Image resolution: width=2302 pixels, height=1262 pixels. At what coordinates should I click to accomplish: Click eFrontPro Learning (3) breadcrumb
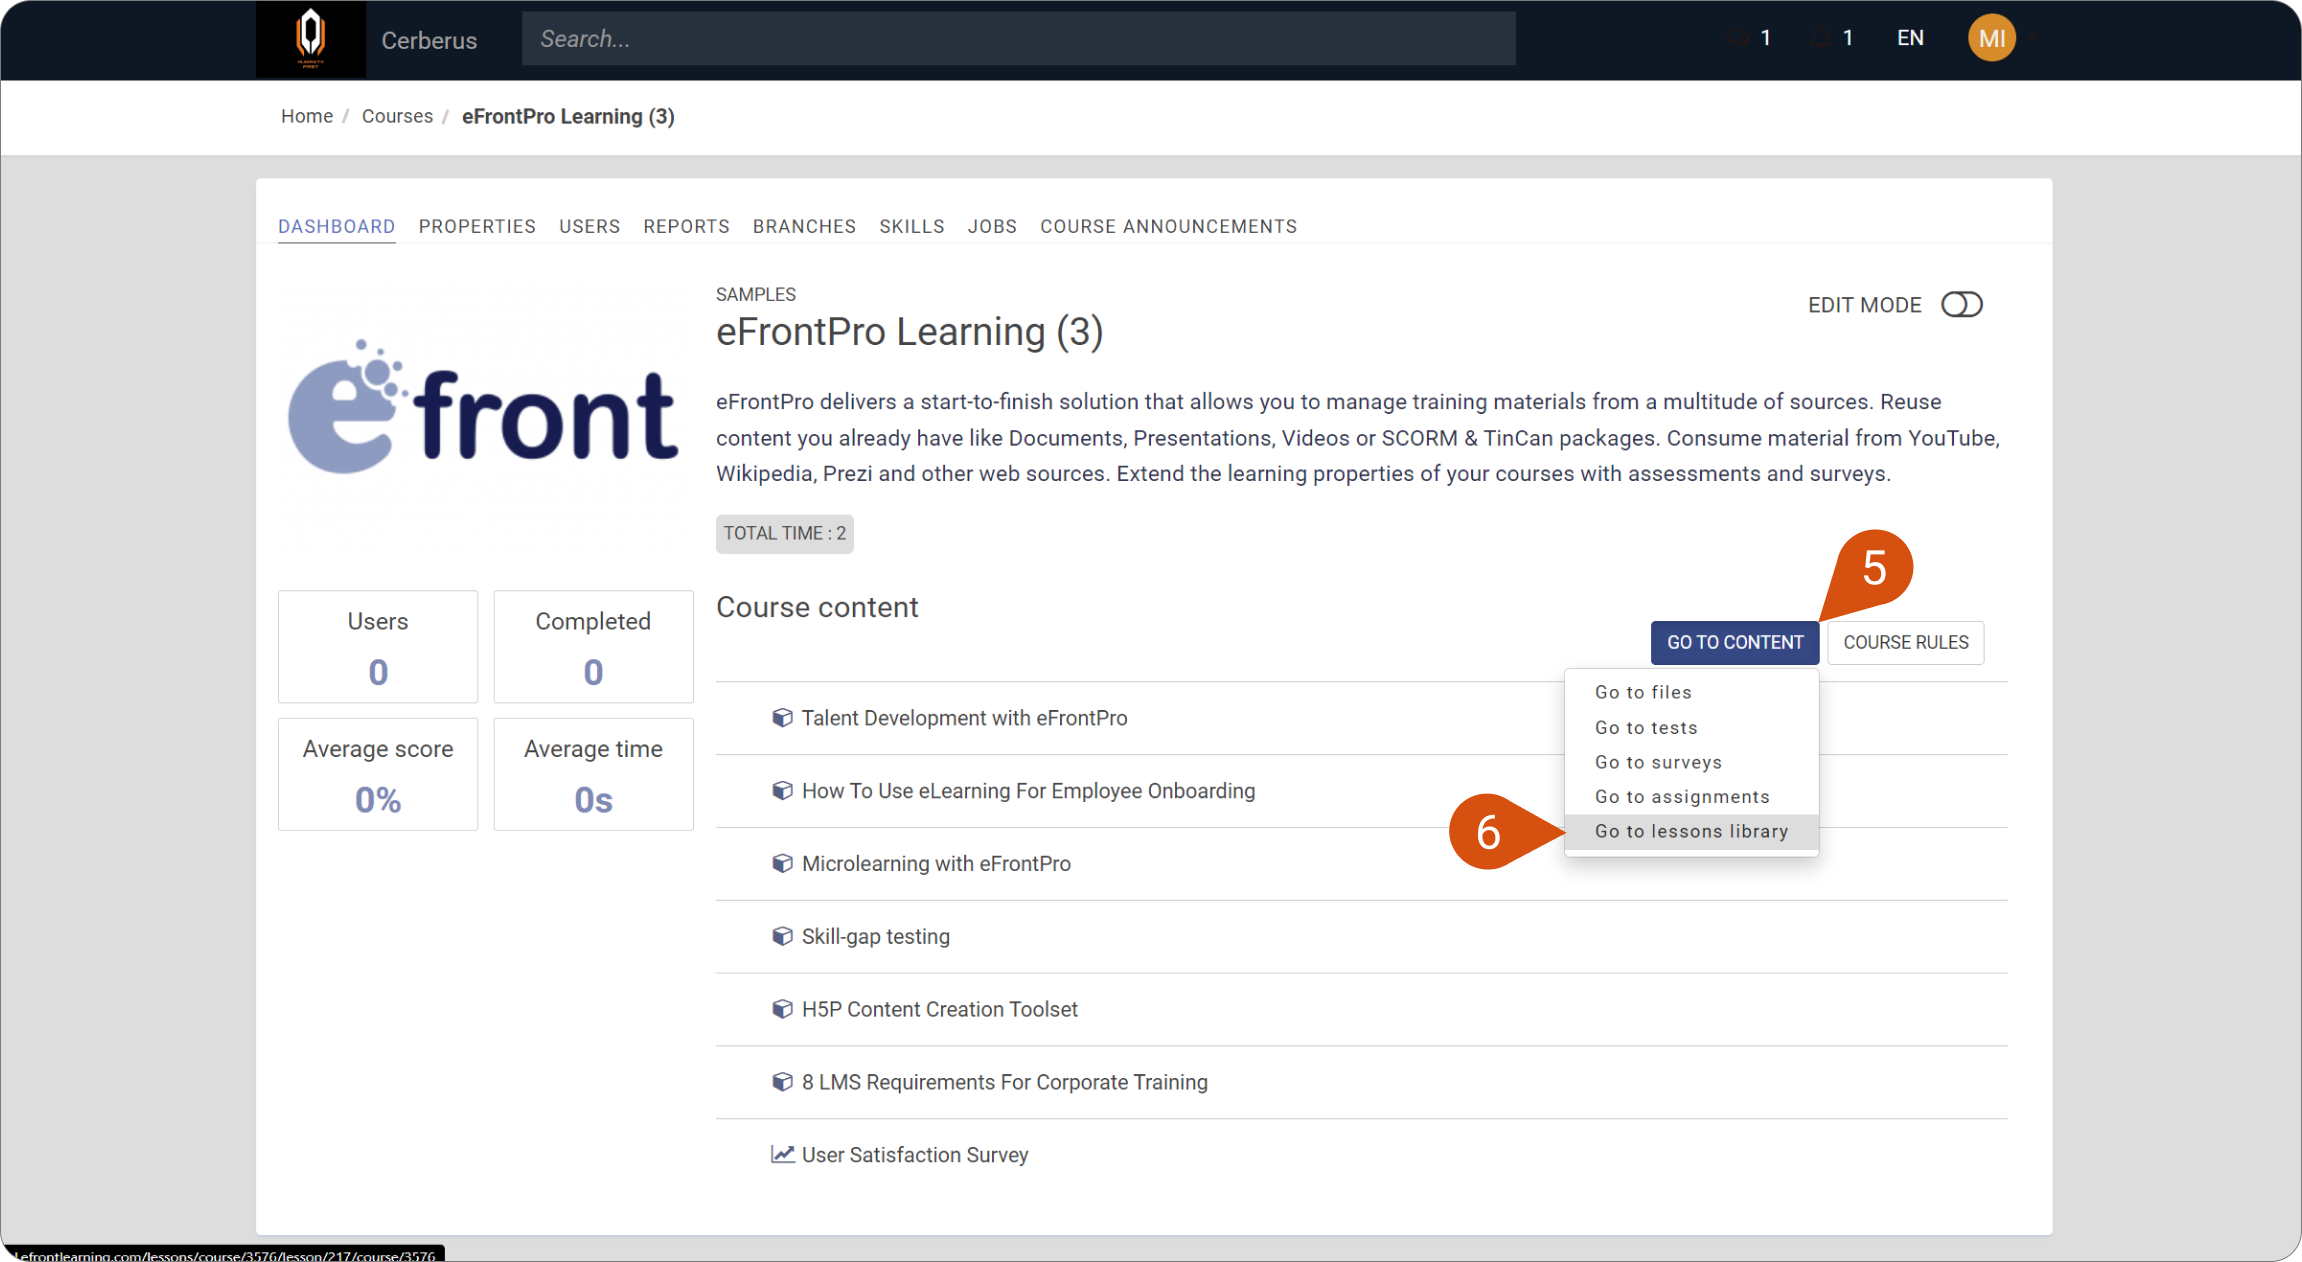point(568,116)
